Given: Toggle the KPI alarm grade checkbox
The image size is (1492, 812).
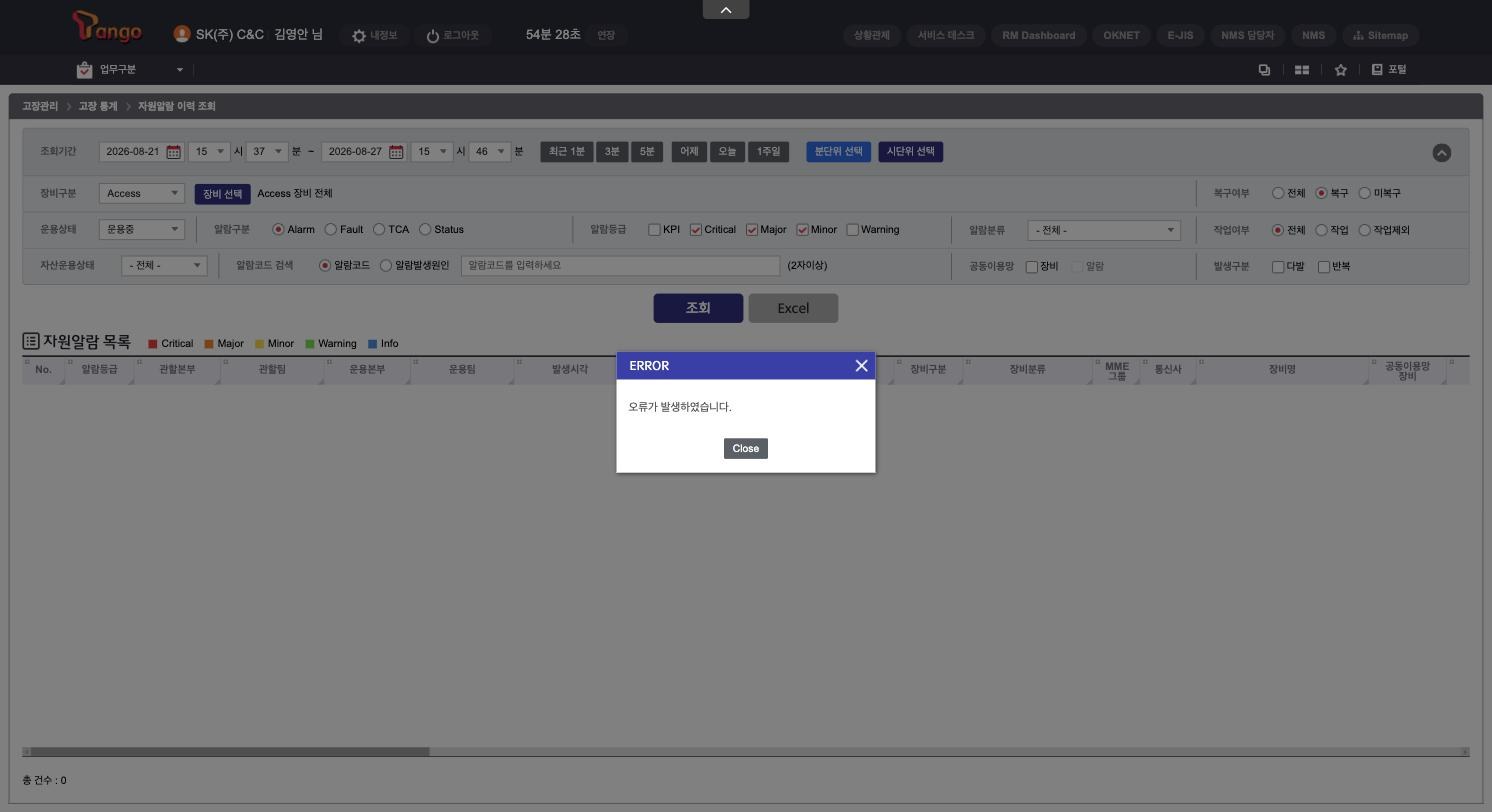Looking at the screenshot, I should pos(654,230).
